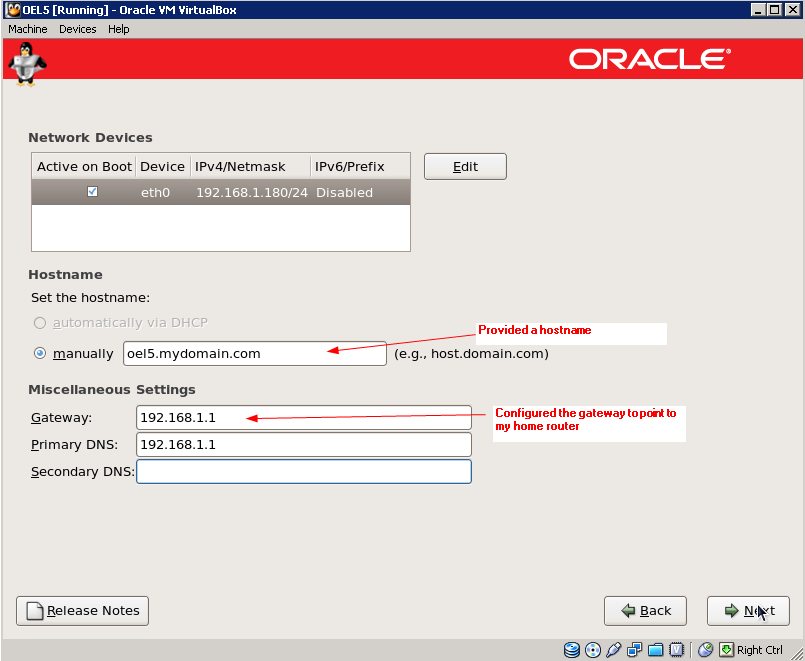This screenshot has height=661, width=805.
Task: Click the Back button
Action: [x=645, y=610]
